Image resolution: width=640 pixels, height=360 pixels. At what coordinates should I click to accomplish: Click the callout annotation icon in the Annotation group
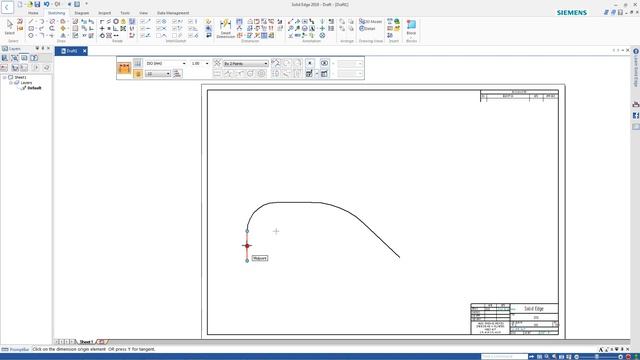[297, 21]
